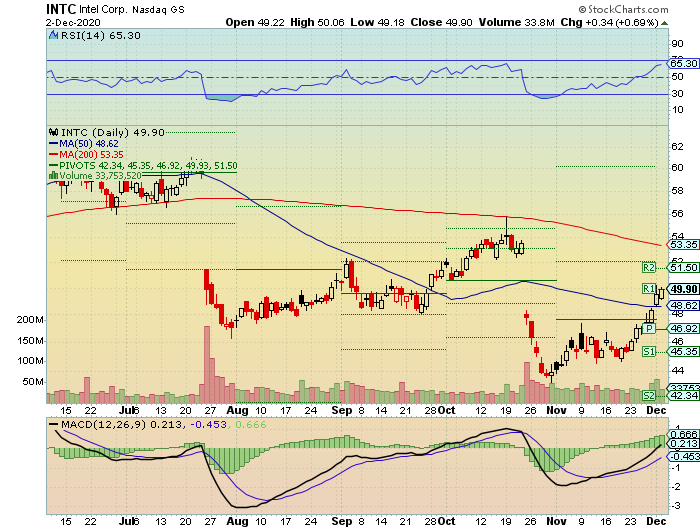Click the PIVOTS legend entry
Screen dimensions: 700x530
click(x=148, y=165)
